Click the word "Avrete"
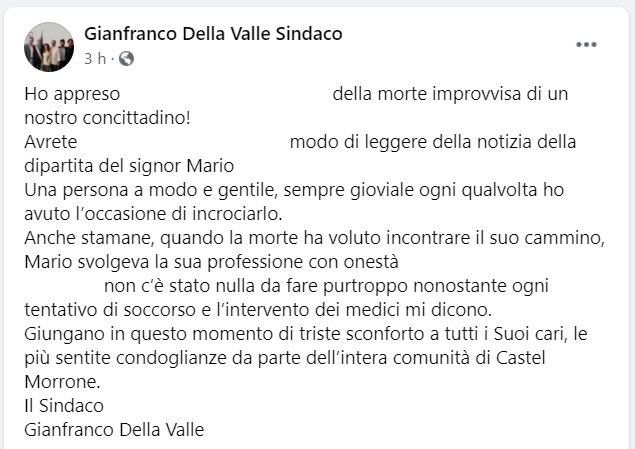 click(x=50, y=141)
